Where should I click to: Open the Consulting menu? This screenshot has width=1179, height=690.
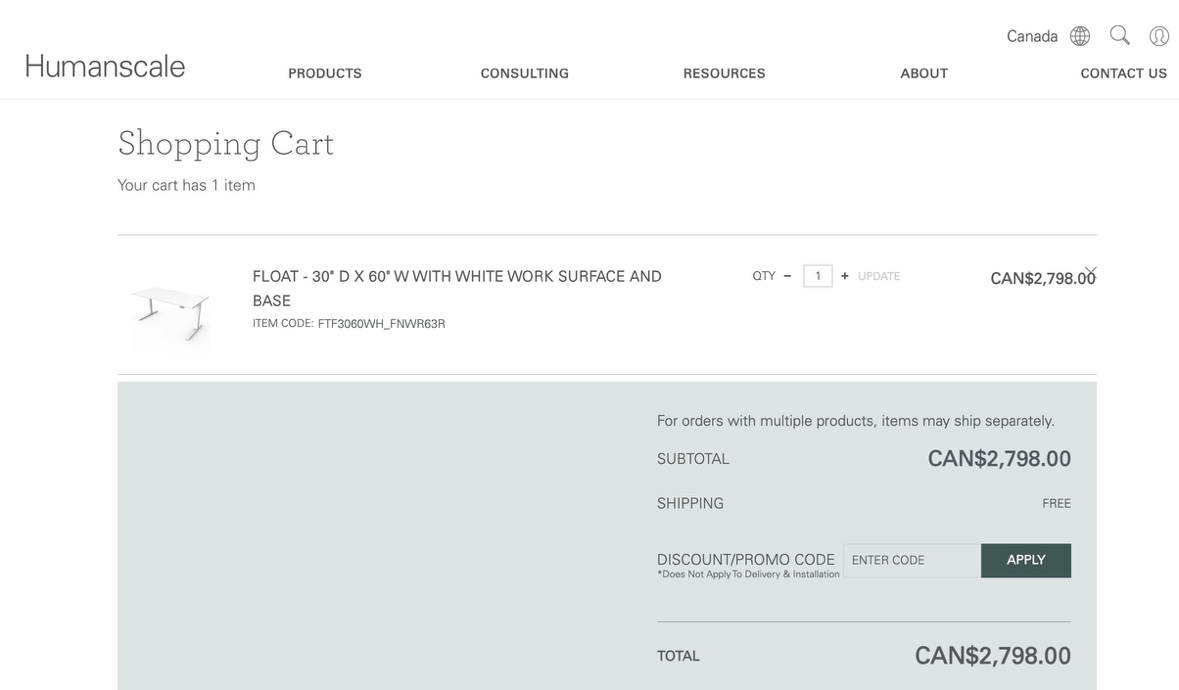pos(525,74)
